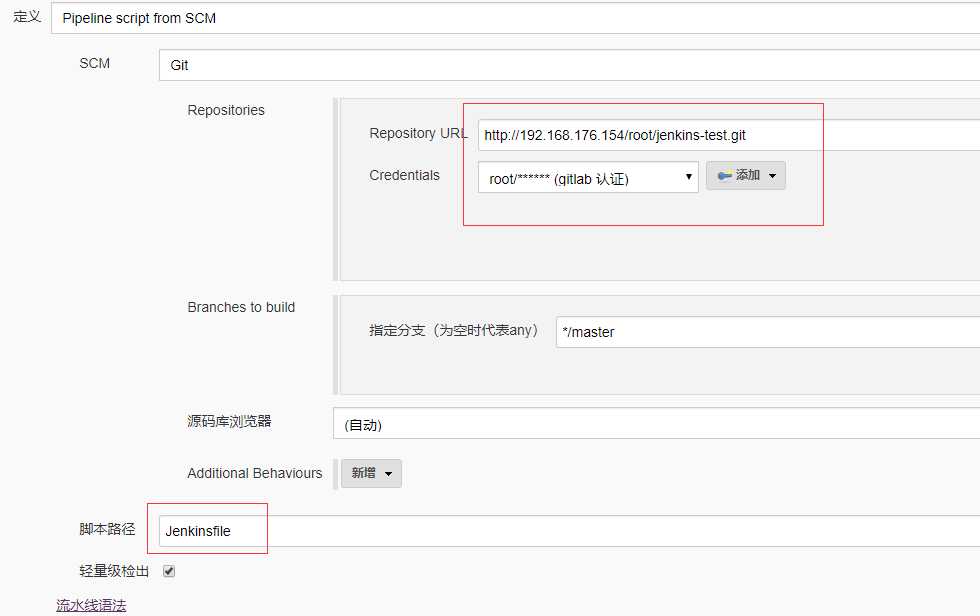Click the 轻量级检出 label text
Viewport: 980px width, 616px height.
click(114, 571)
